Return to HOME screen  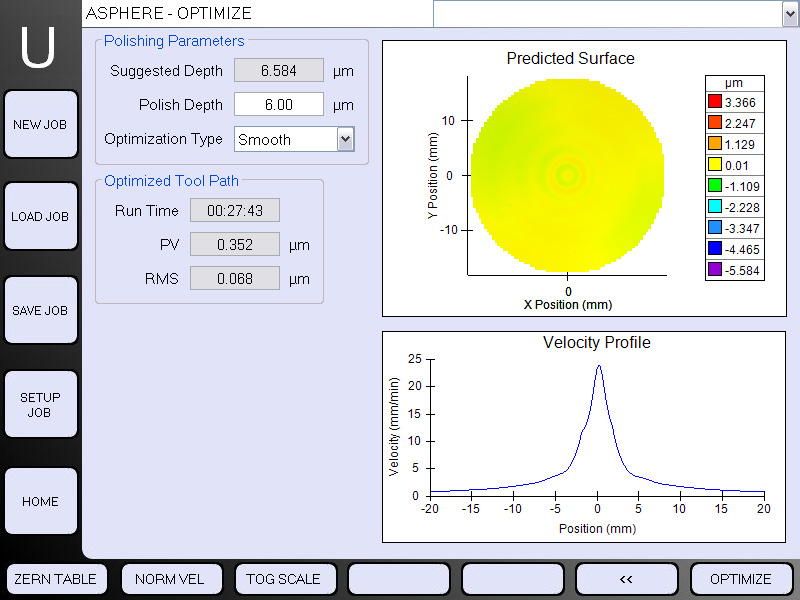pyautogui.click(x=40, y=502)
